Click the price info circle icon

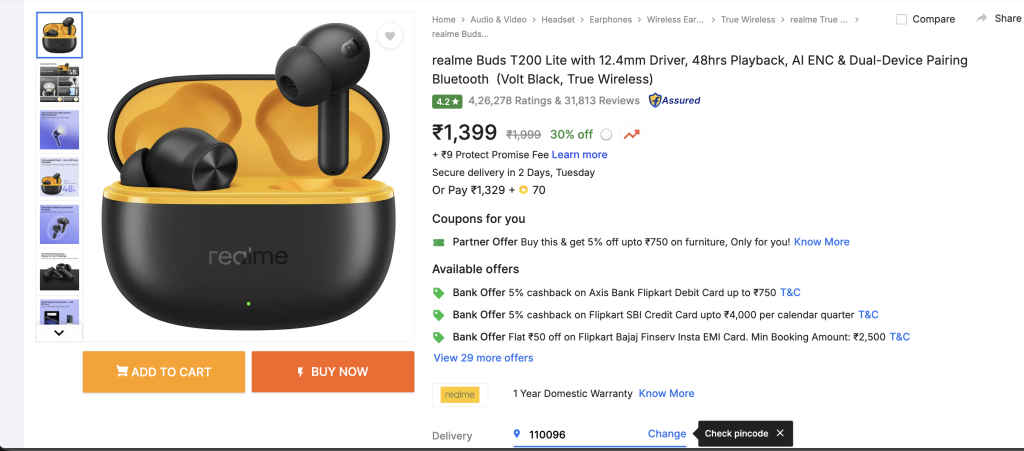(x=606, y=135)
